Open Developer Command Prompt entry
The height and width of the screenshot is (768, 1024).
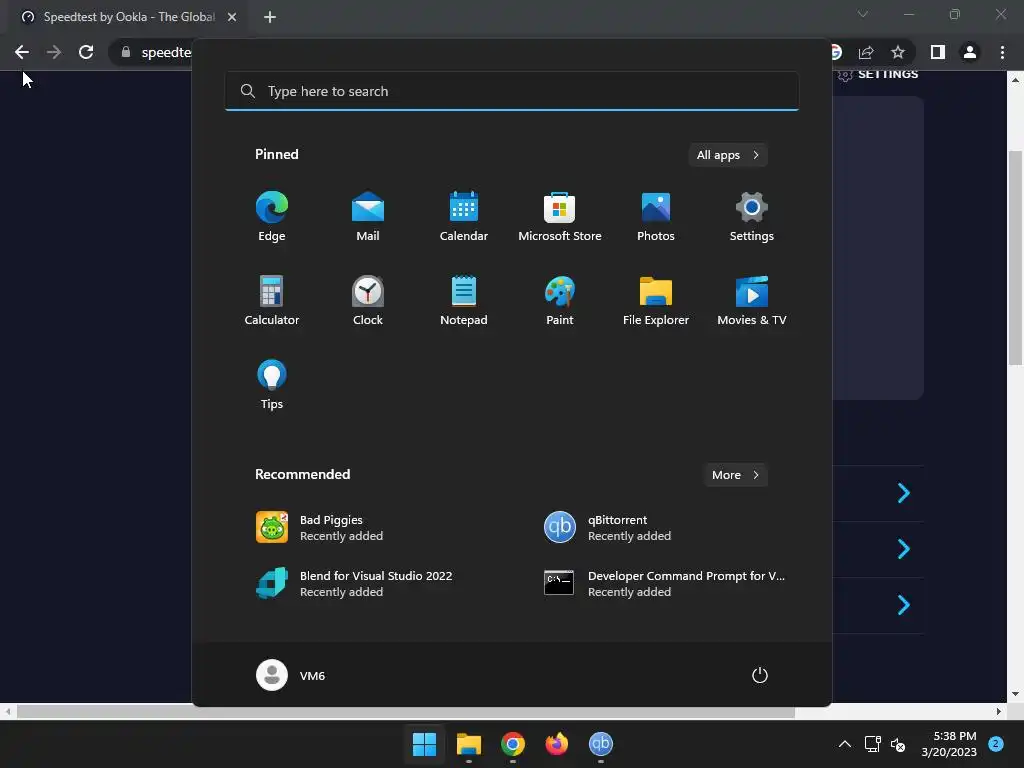(666, 583)
